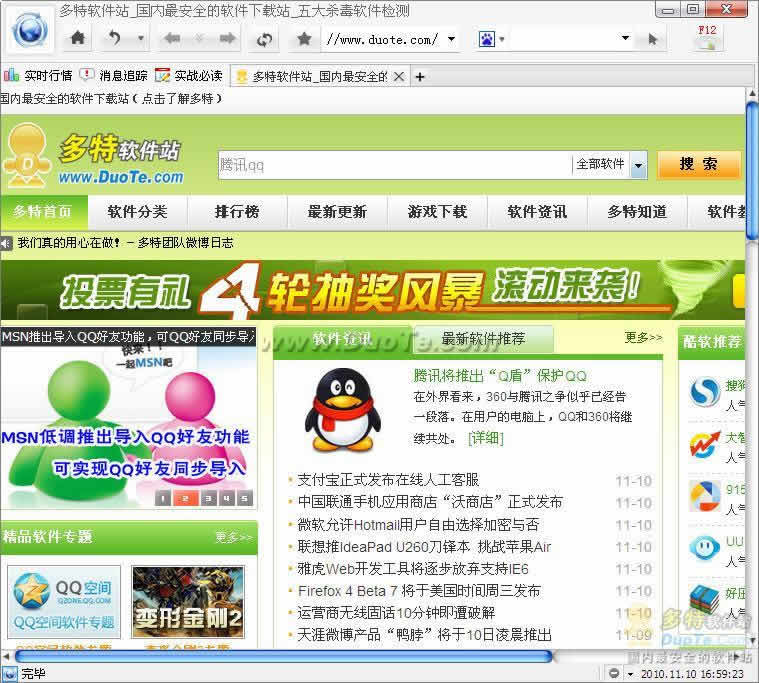The image size is (759, 683).
Task: Click the QQ penguin news image
Action: tap(343, 410)
